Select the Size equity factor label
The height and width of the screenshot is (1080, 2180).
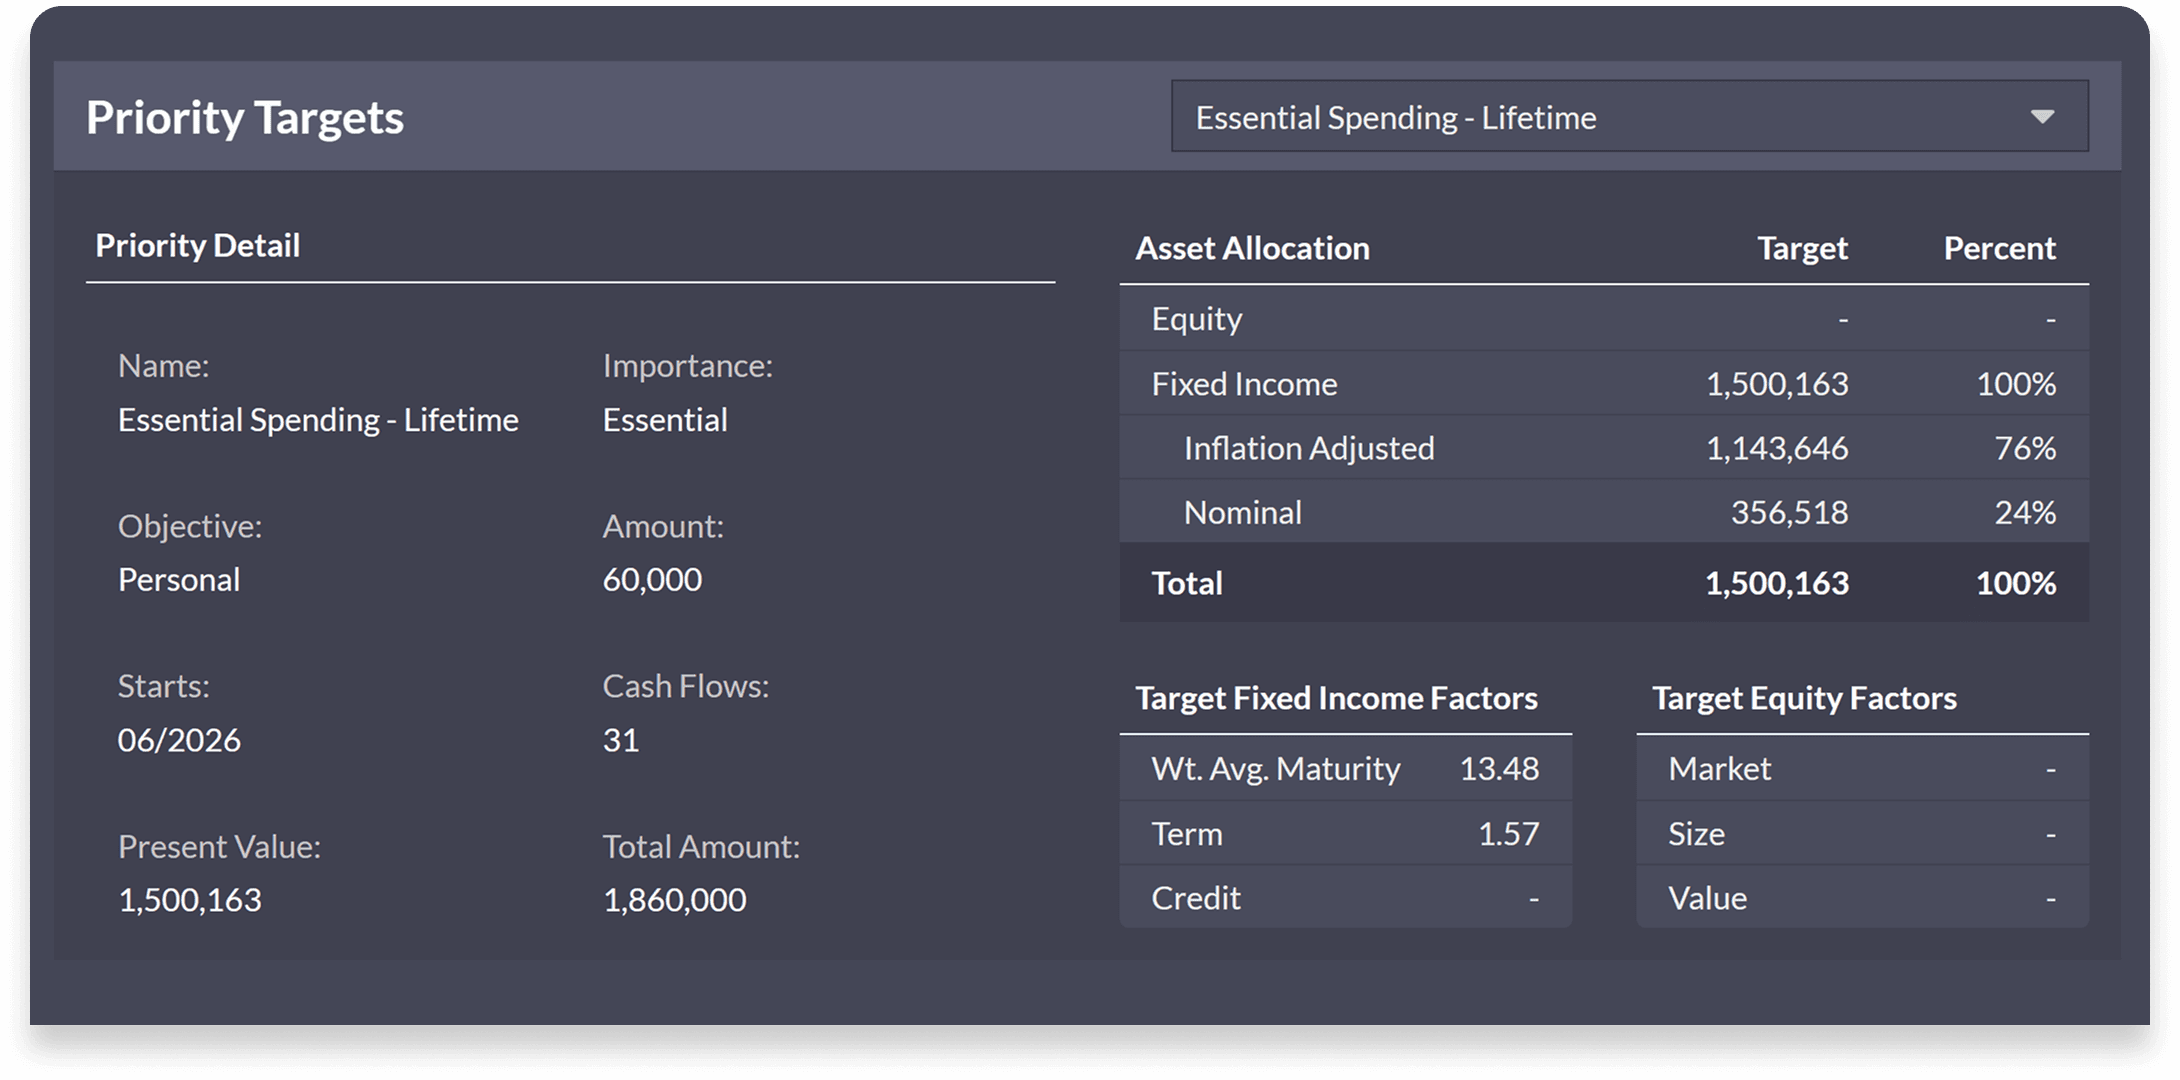(x=1696, y=834)
